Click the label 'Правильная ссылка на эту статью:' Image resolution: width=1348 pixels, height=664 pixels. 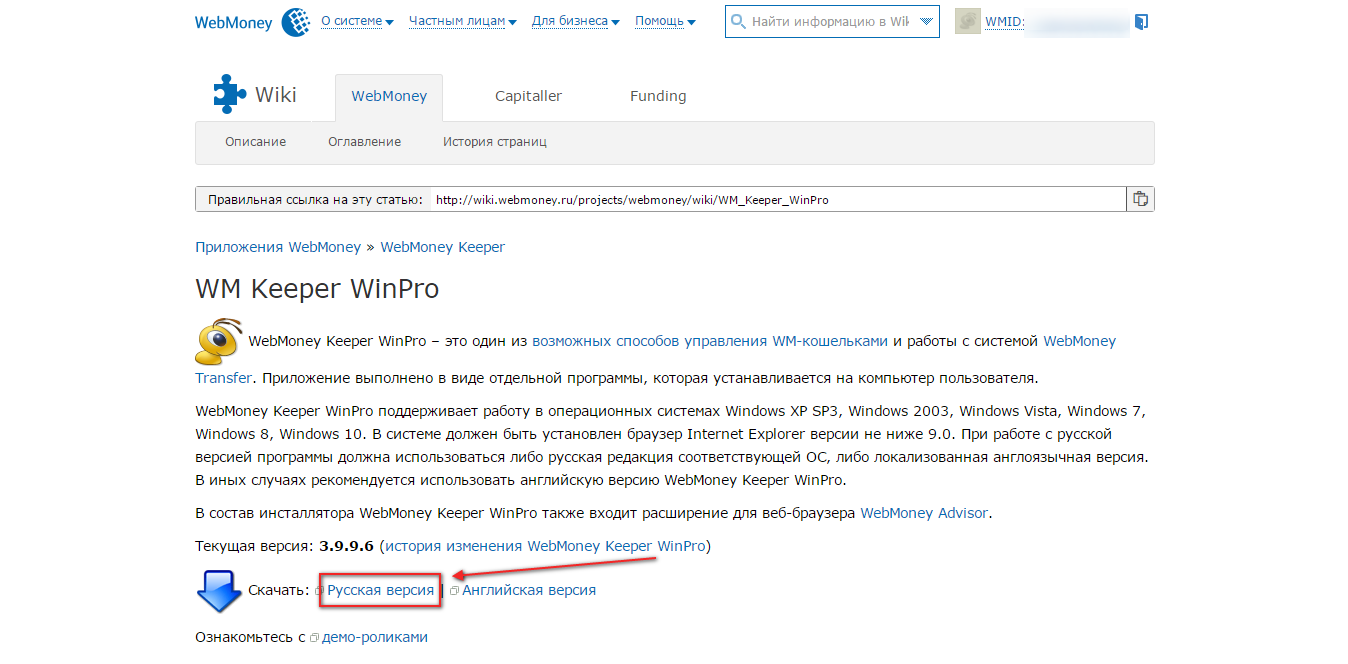pyautogui.click(x=315, y=199)
